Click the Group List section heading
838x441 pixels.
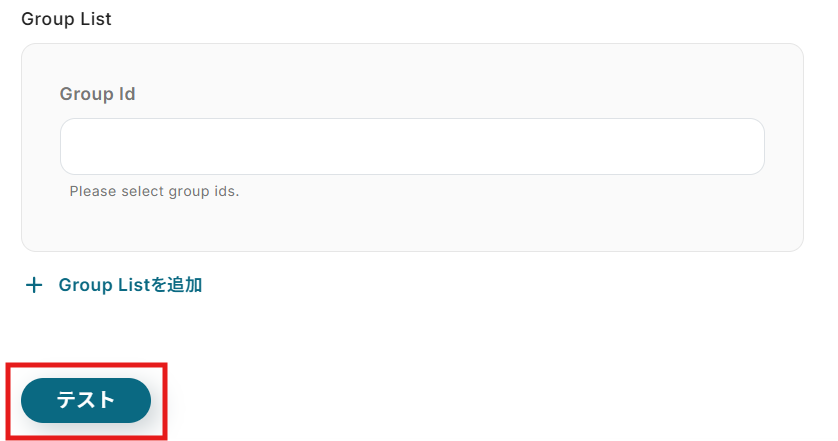[x=66, y=19]
